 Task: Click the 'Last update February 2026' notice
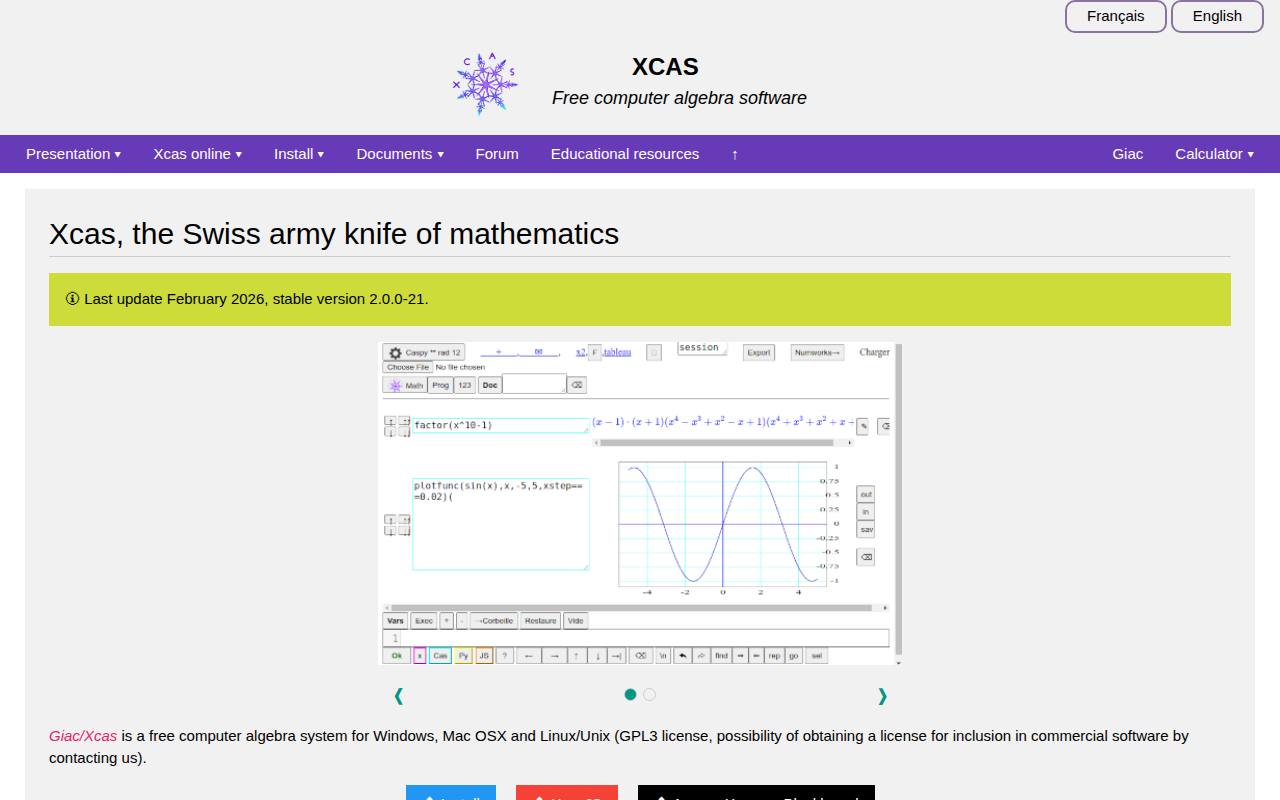coord(640,299)
